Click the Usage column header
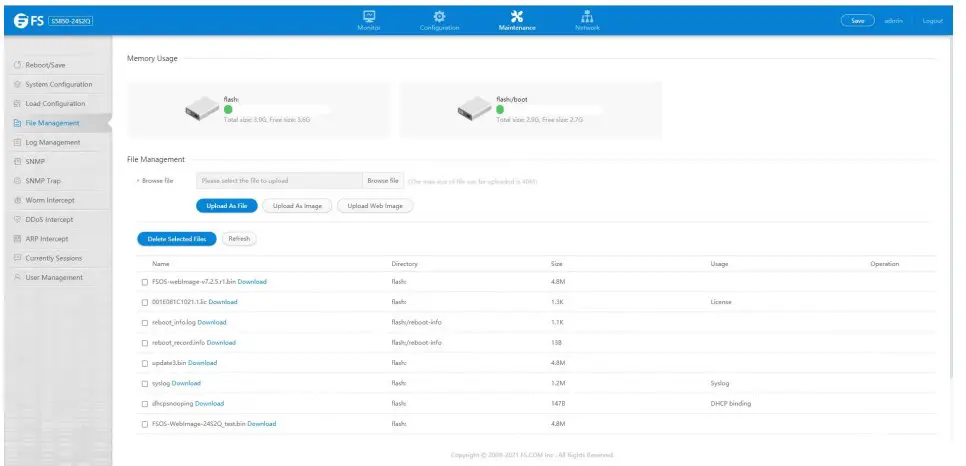This screenshot has height=466, width=966. [x=719, y=264]
